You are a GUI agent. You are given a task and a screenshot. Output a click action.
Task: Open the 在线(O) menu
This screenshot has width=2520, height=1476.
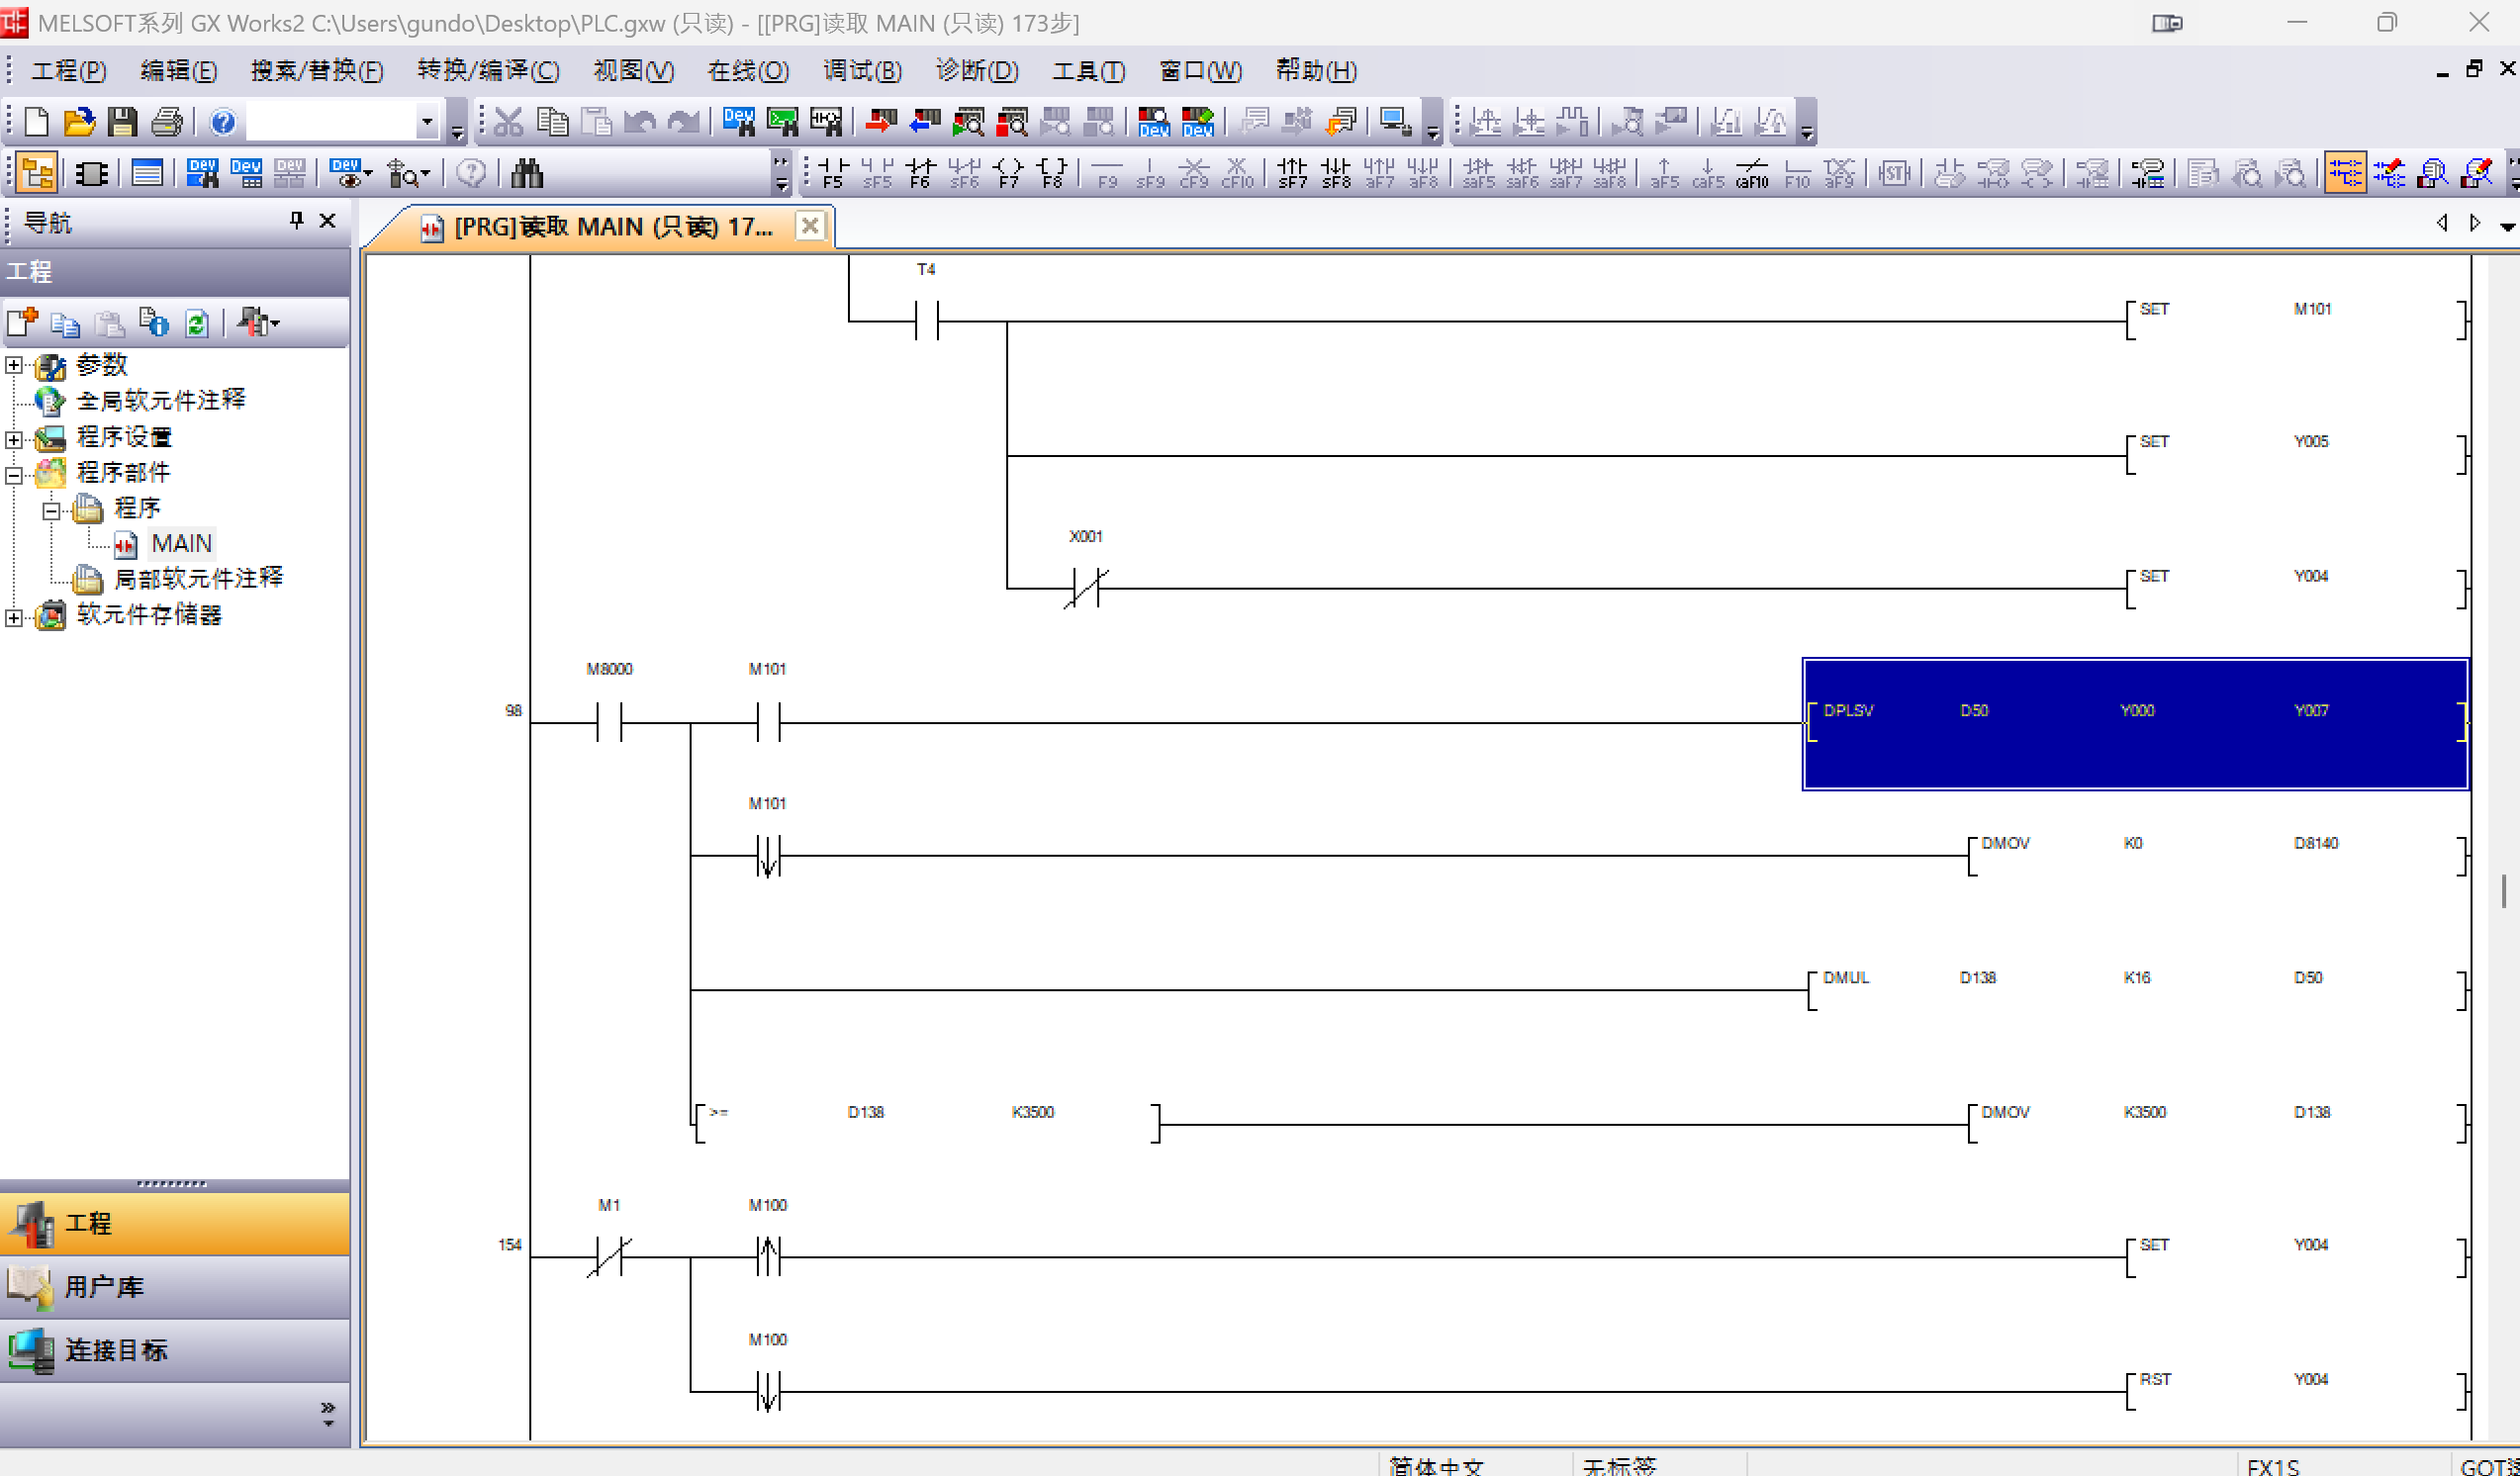point(748,70)
